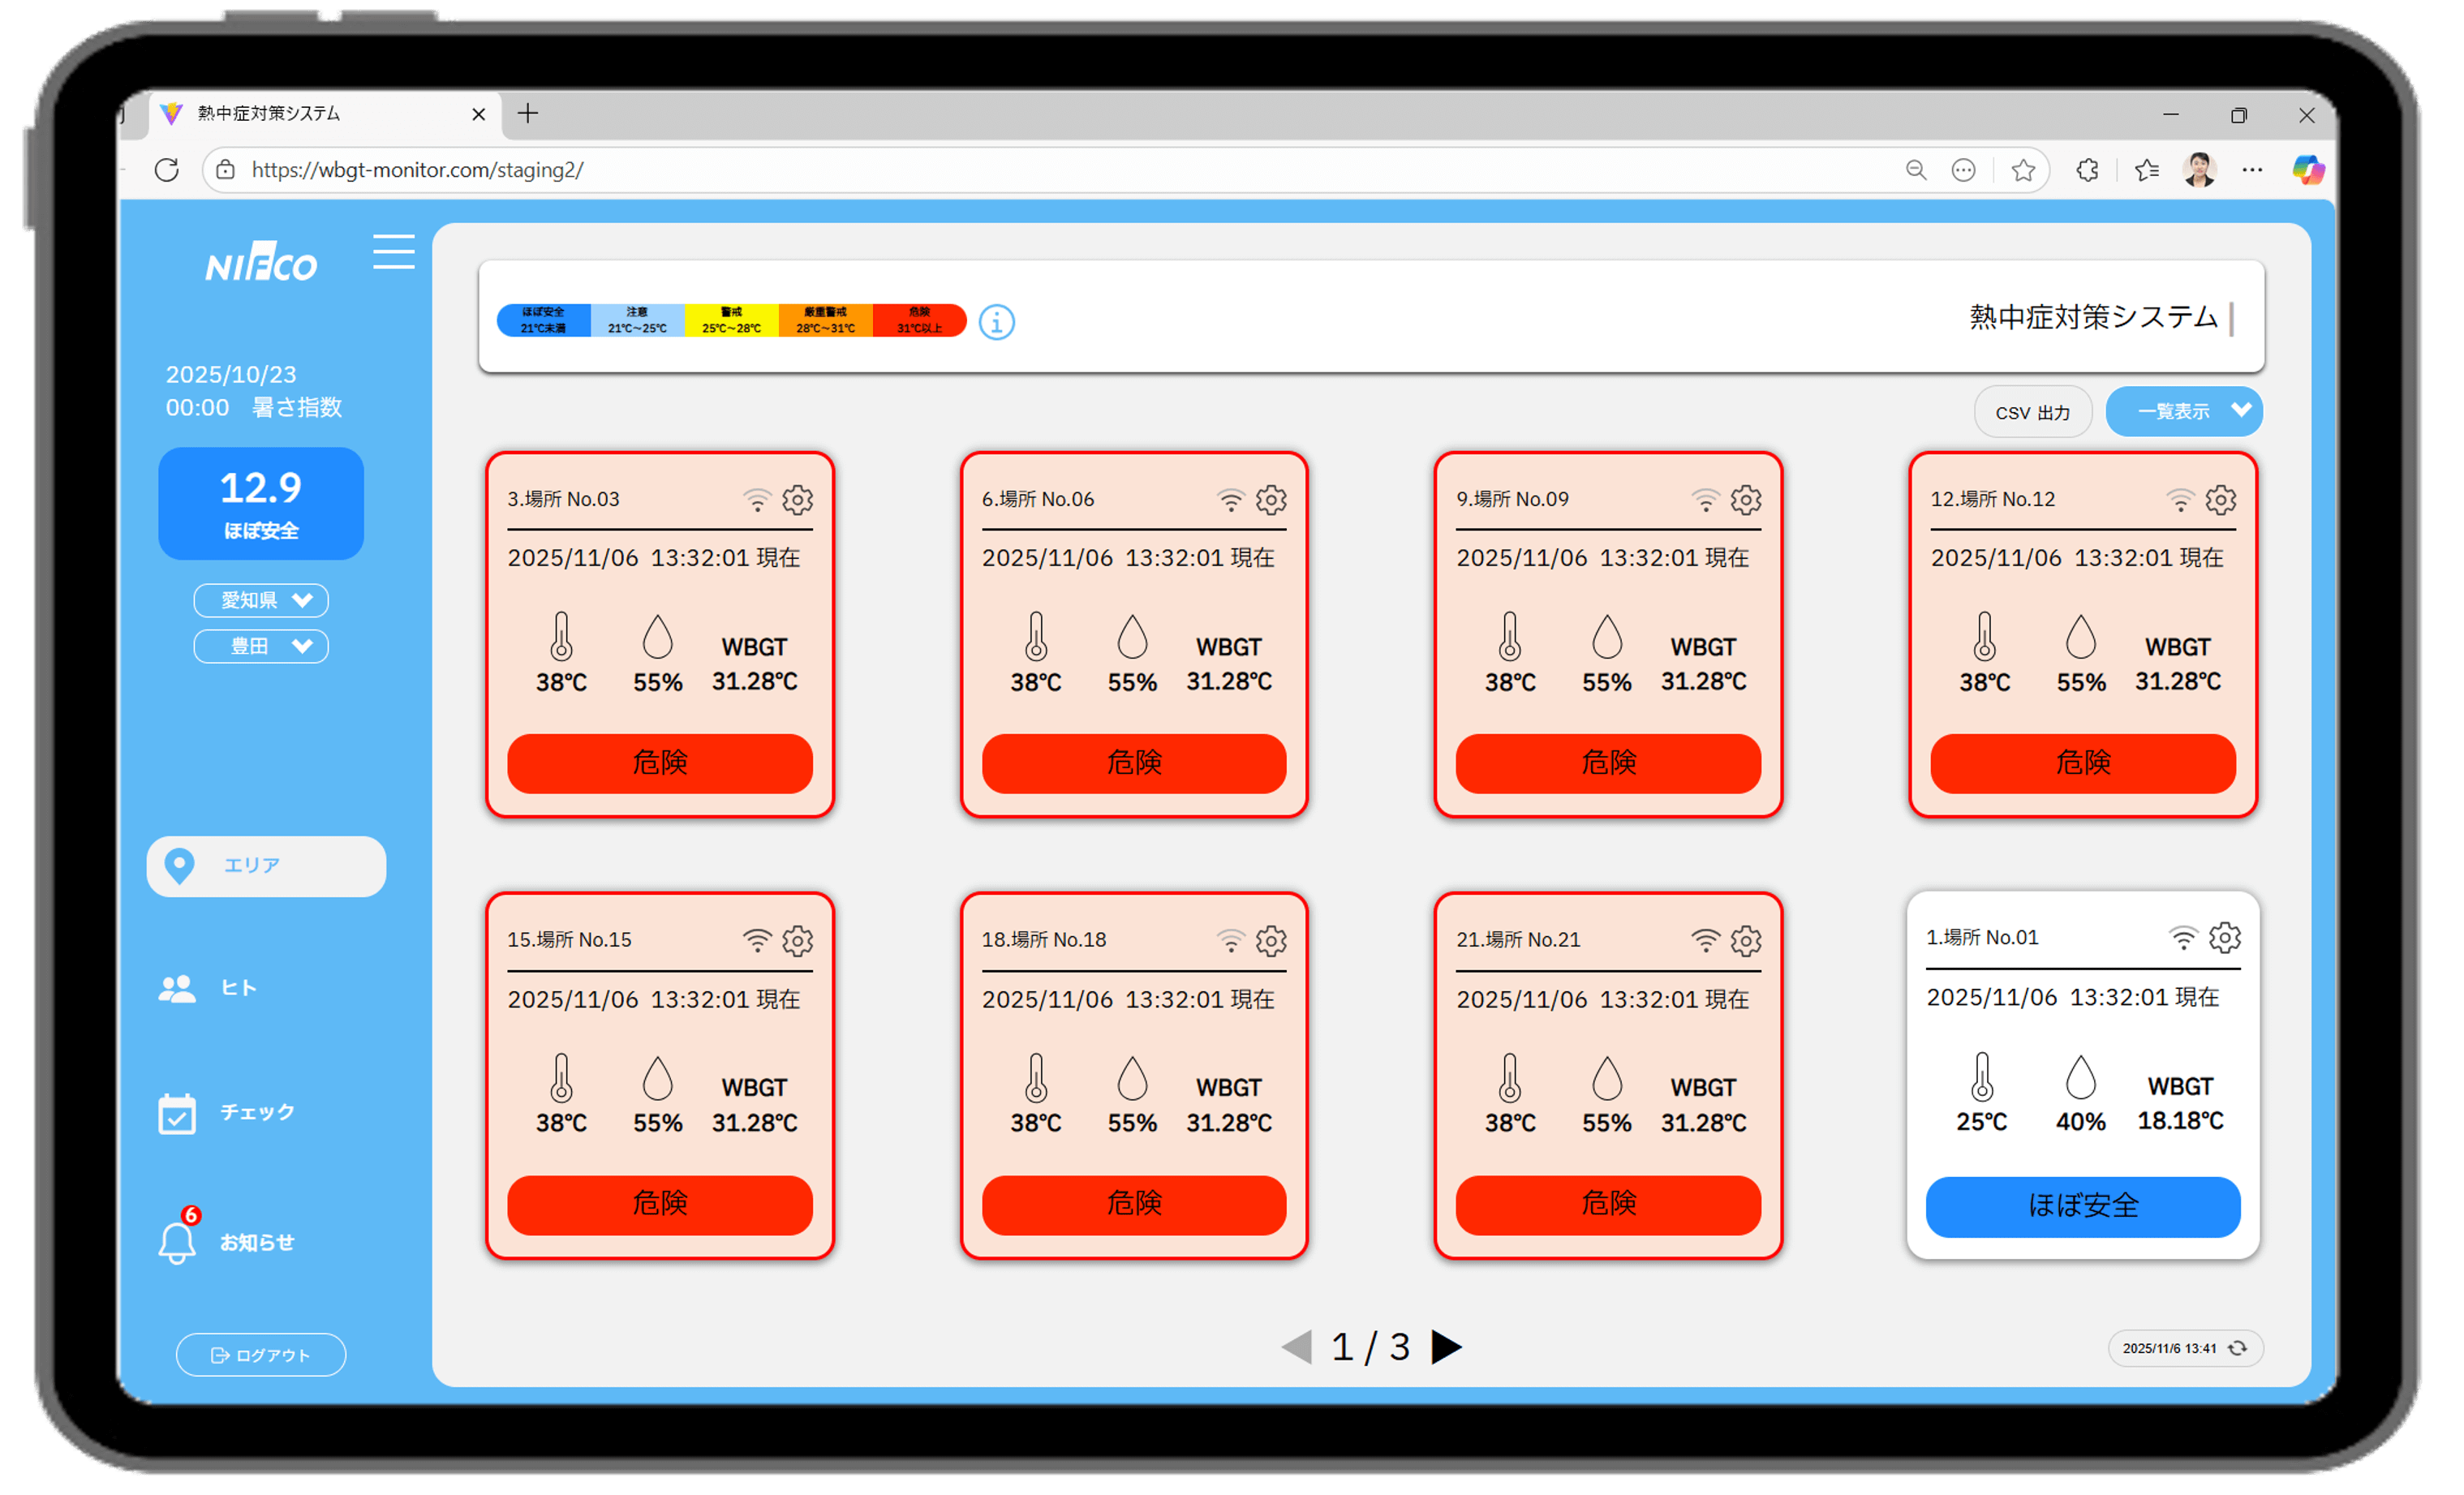
Task: Open settings gear for 場所 No.12
Action: (x=2220, y=499)
